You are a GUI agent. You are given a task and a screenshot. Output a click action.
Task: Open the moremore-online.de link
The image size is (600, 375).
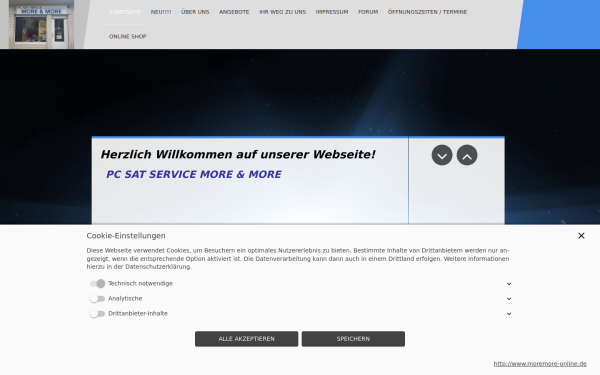(540, 364)
